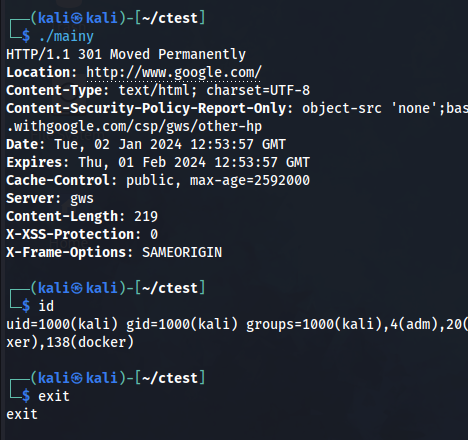
Task: Click the ~/ctest path in the first prompt
Action: tap(170, 18)
